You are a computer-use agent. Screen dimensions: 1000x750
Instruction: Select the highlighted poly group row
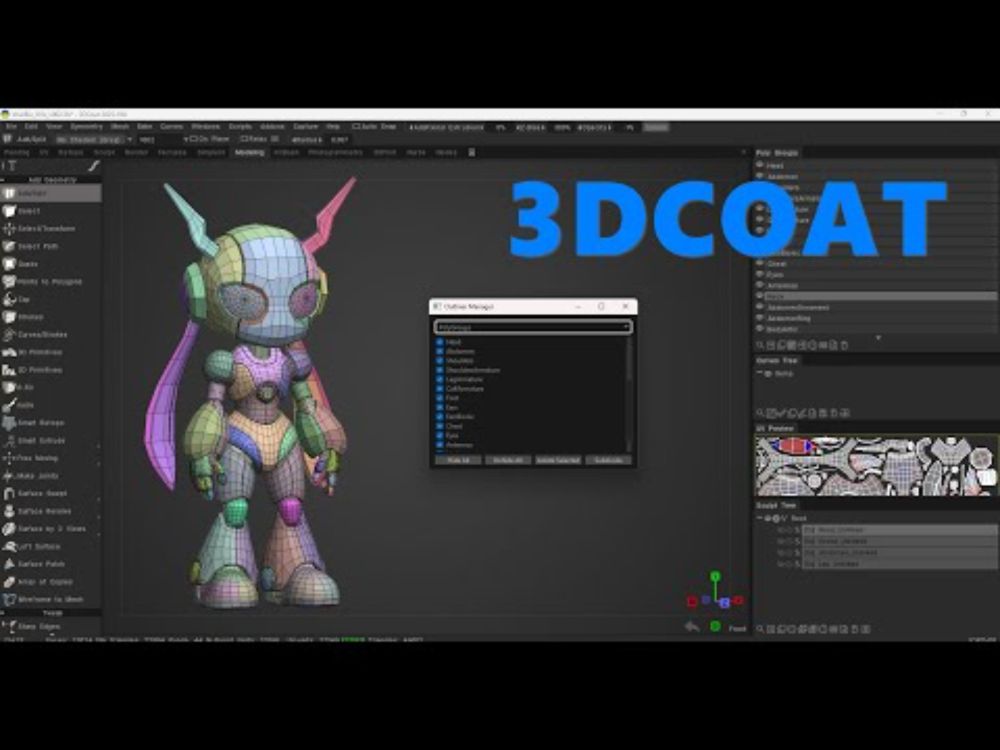click(876, 296)
